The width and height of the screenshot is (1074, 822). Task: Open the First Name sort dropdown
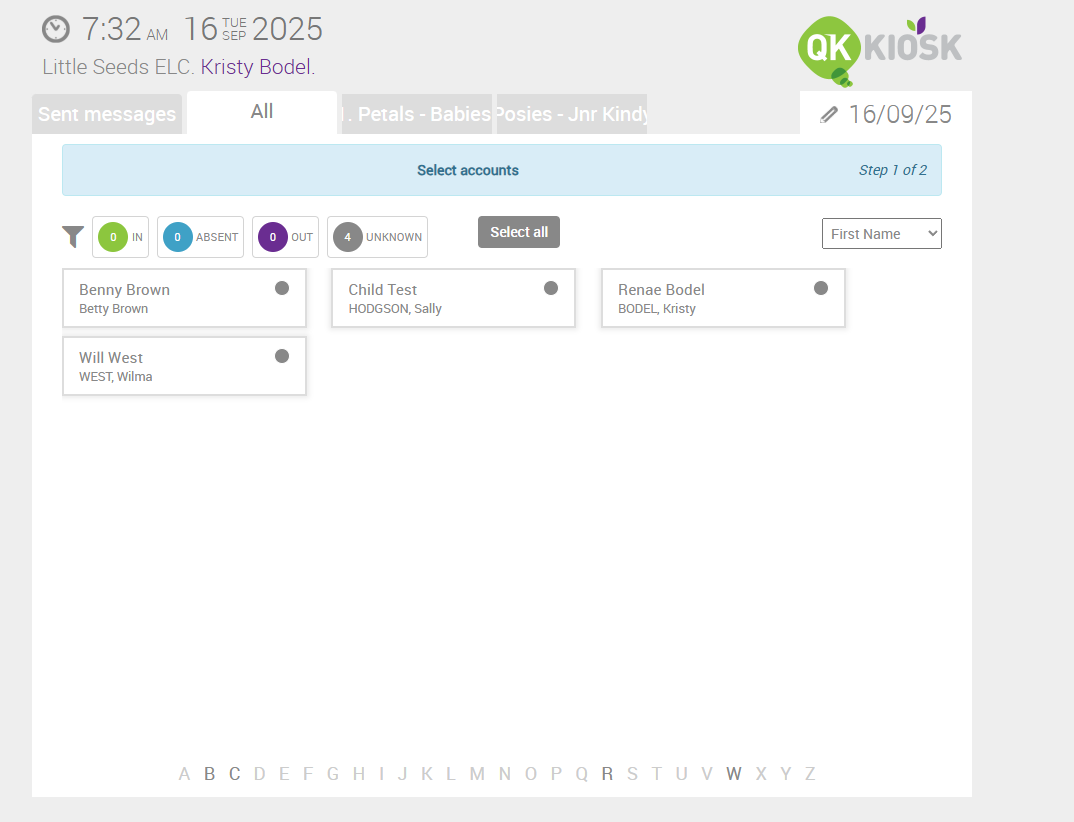(881, 234)
